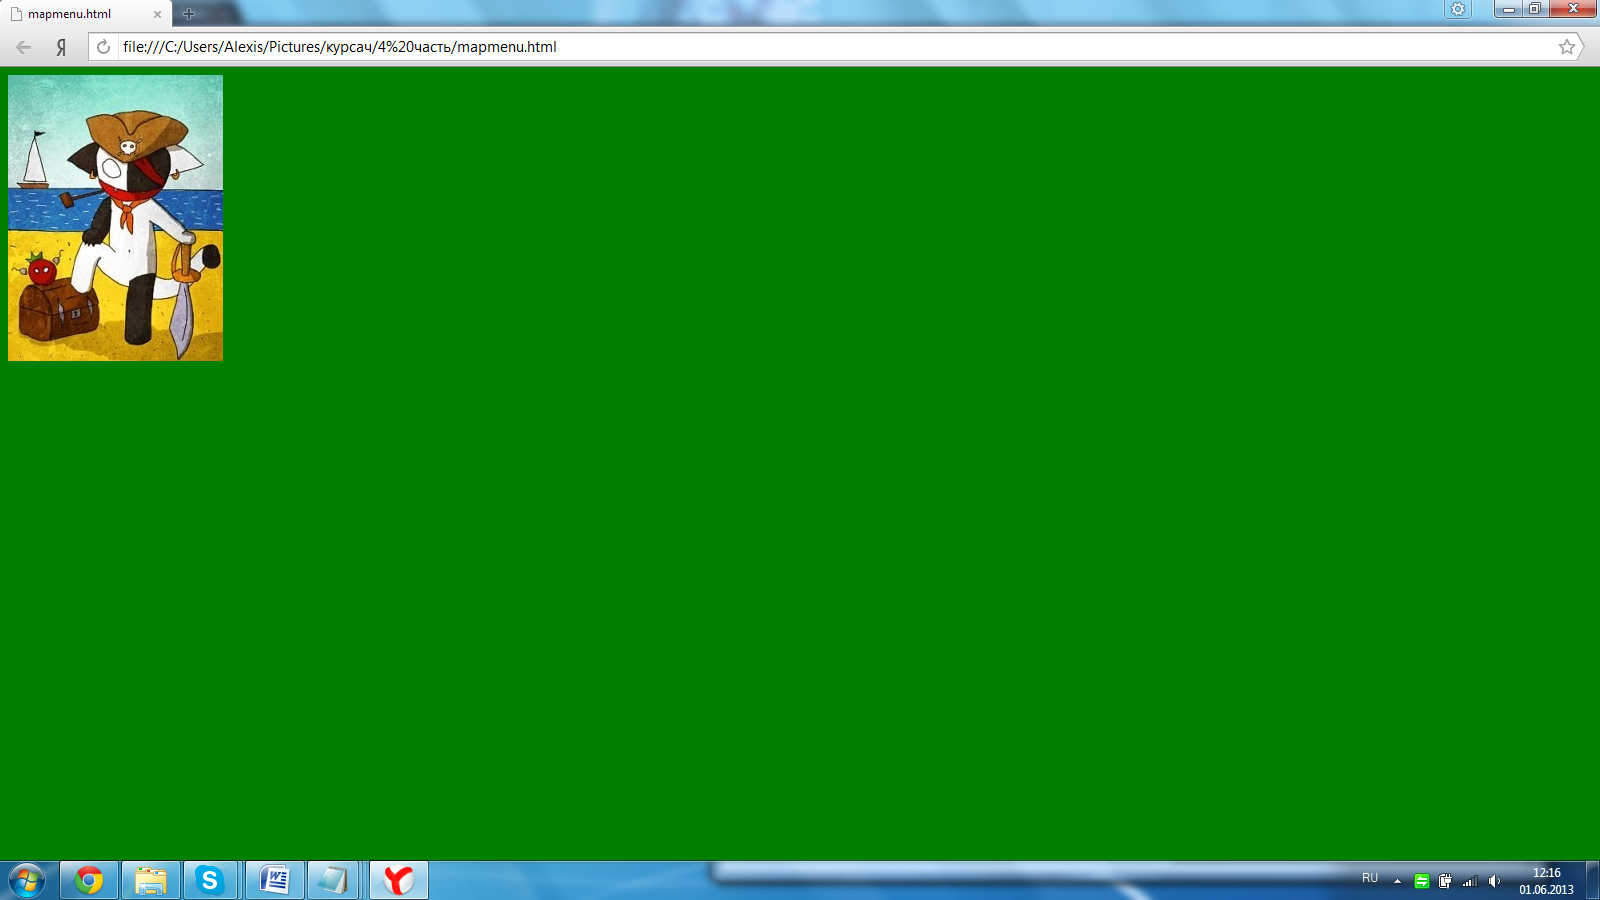Open browser settings gear icon
The height and width of the screenshot is (900, 1600).
(x=1458, y=9)
